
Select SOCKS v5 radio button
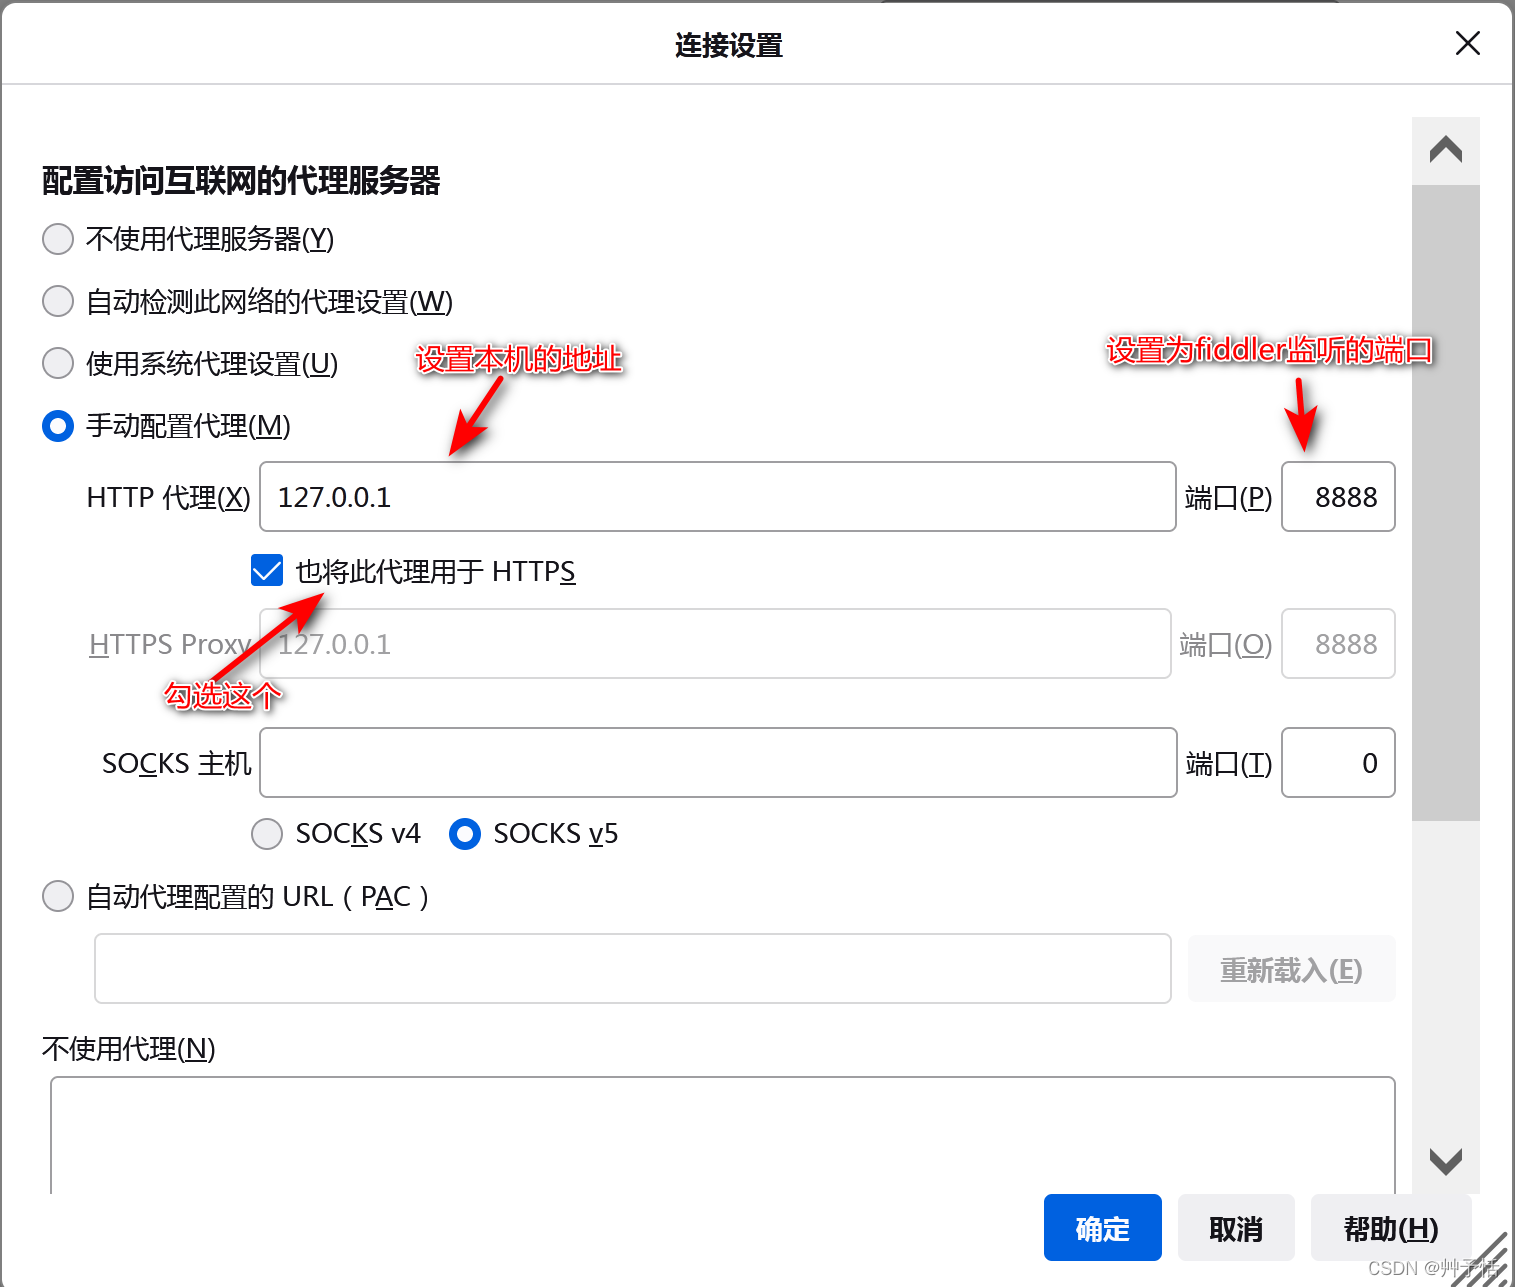click(465, 834)
